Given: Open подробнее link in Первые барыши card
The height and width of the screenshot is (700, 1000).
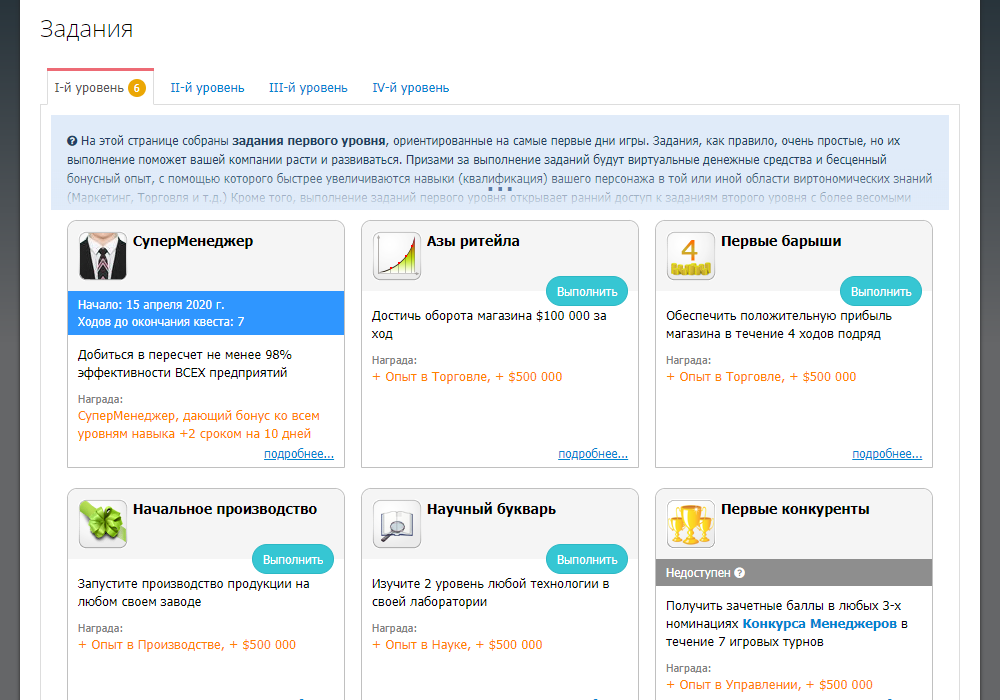Looking at the screenshot, I should [886, 454].
